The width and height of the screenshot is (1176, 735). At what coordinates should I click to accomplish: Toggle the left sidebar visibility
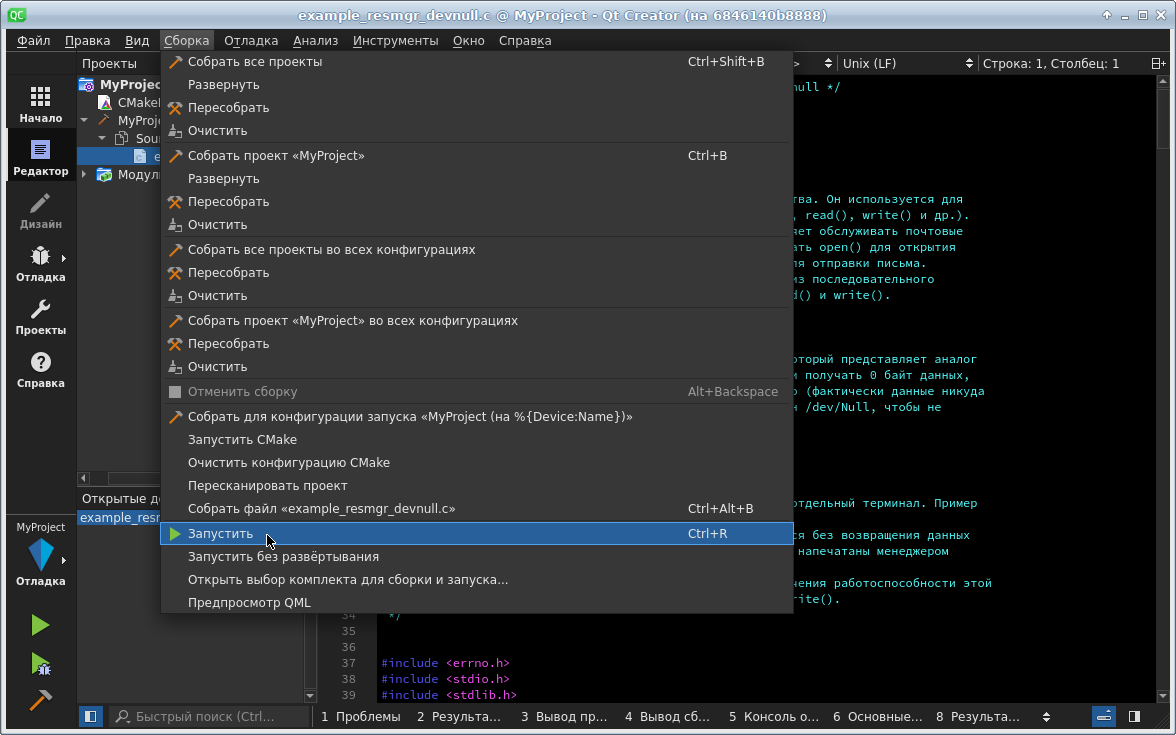click(x=90, y=716)
